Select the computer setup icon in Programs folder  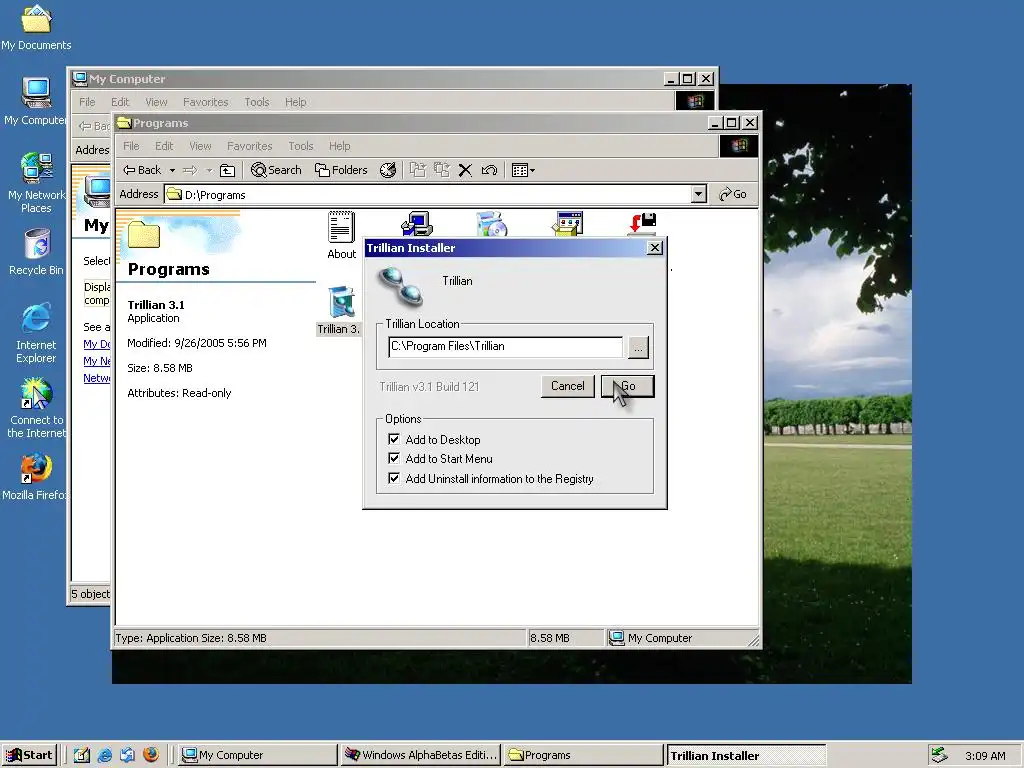tap(417, 223)
